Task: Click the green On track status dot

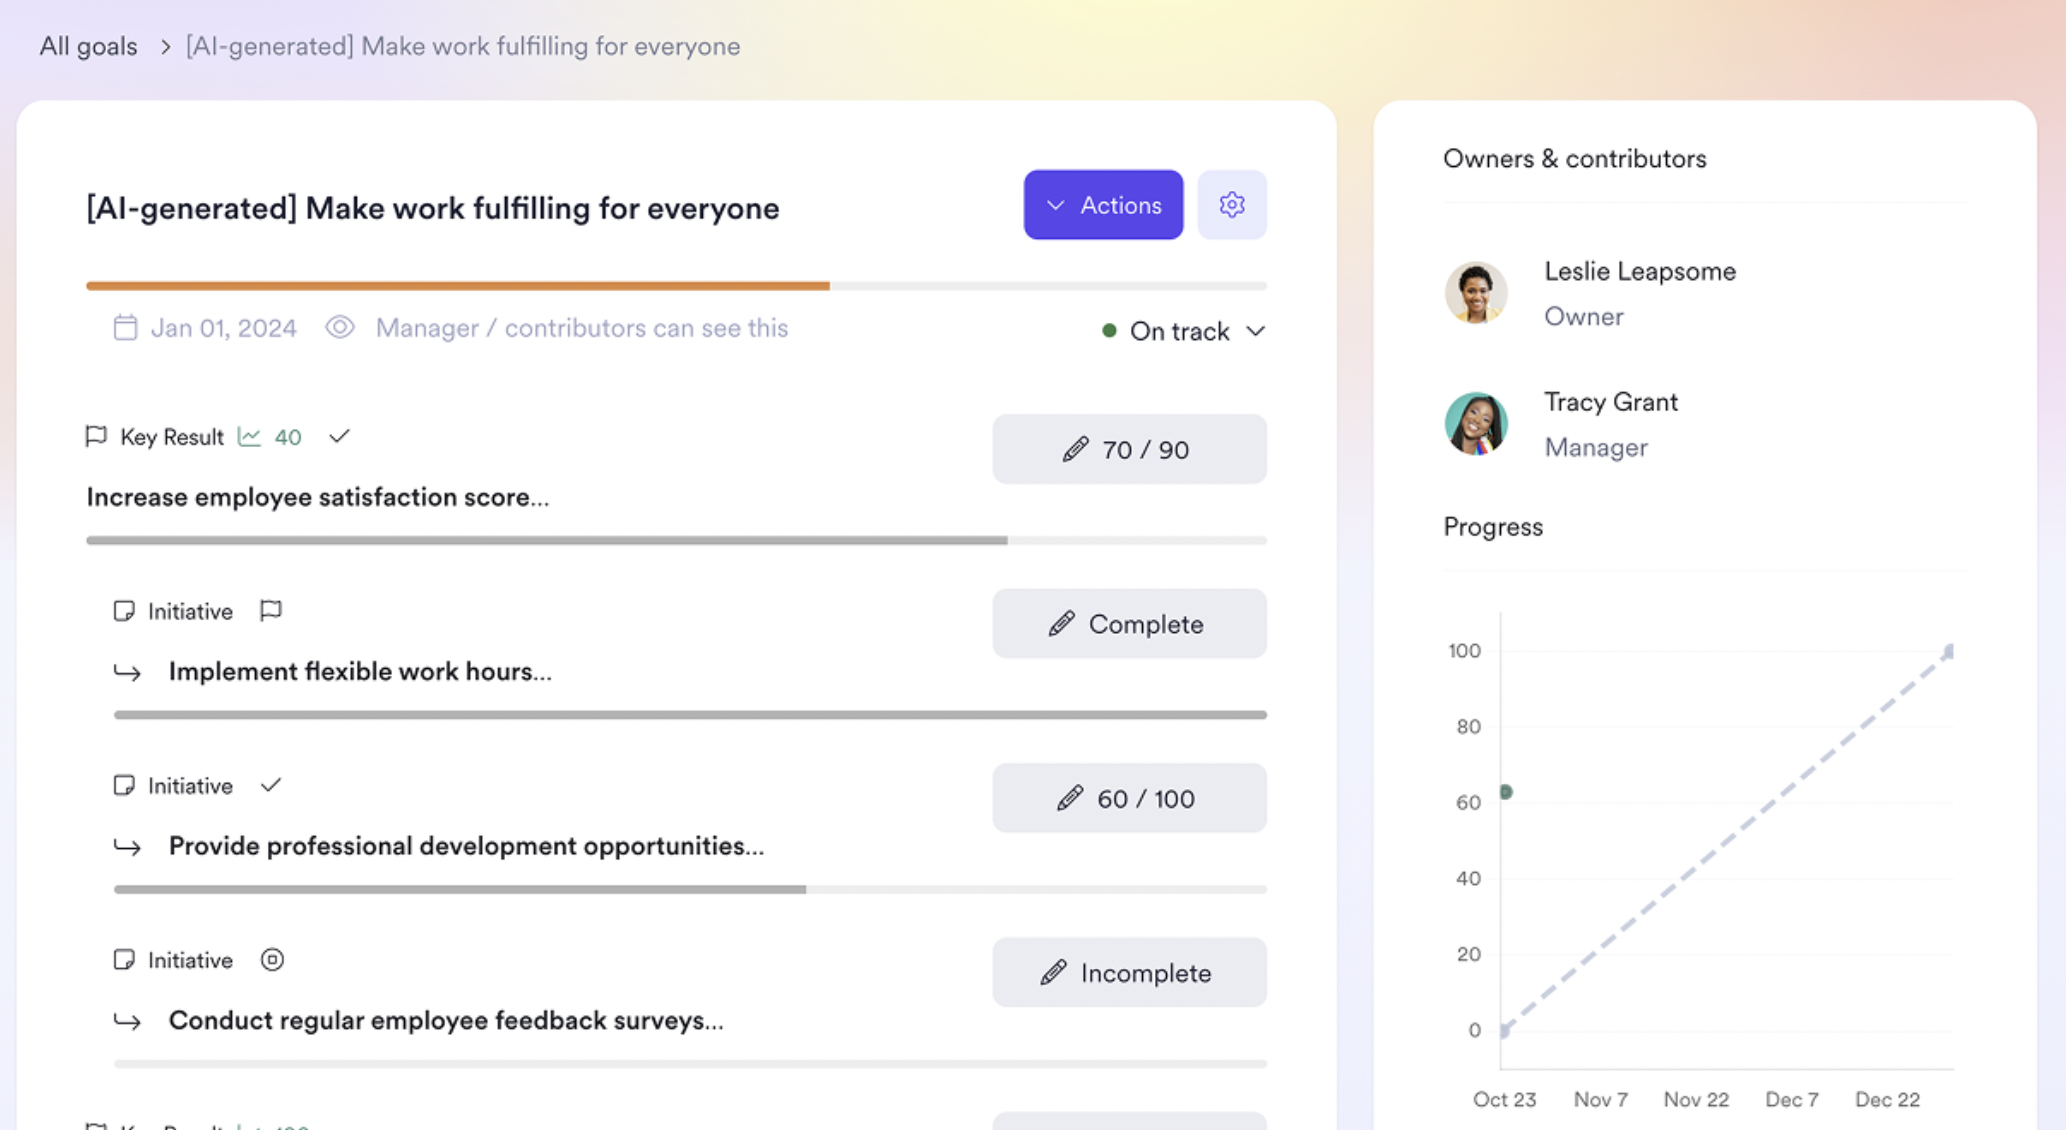Action: pyautogui.click(x=1108, y=330)
